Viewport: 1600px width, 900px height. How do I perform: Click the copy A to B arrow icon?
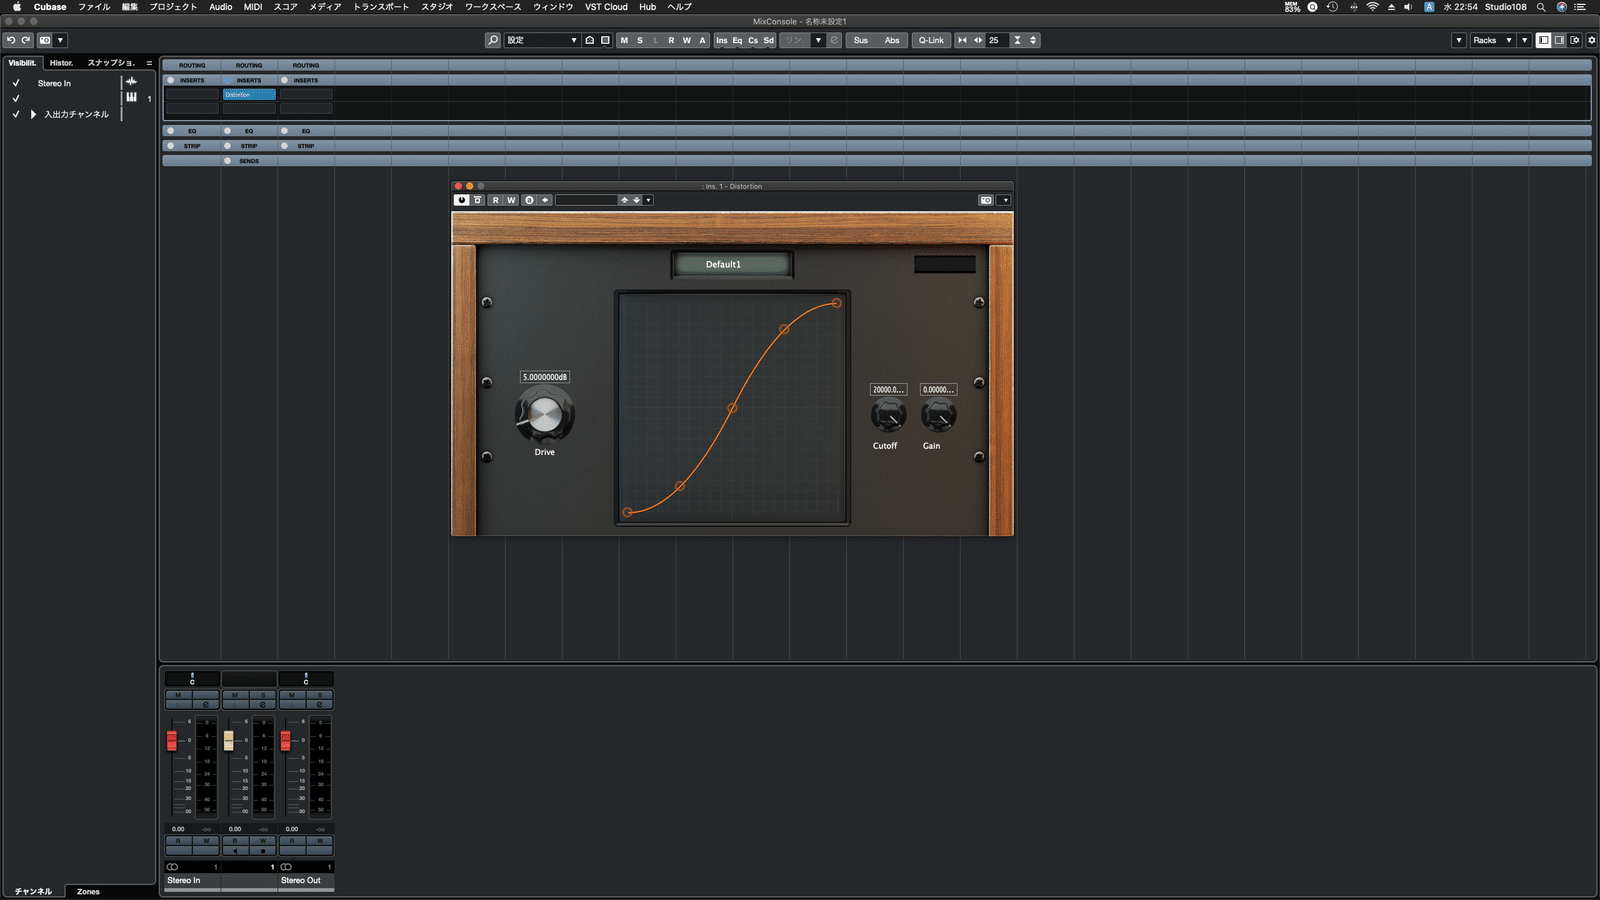(545, 200)
